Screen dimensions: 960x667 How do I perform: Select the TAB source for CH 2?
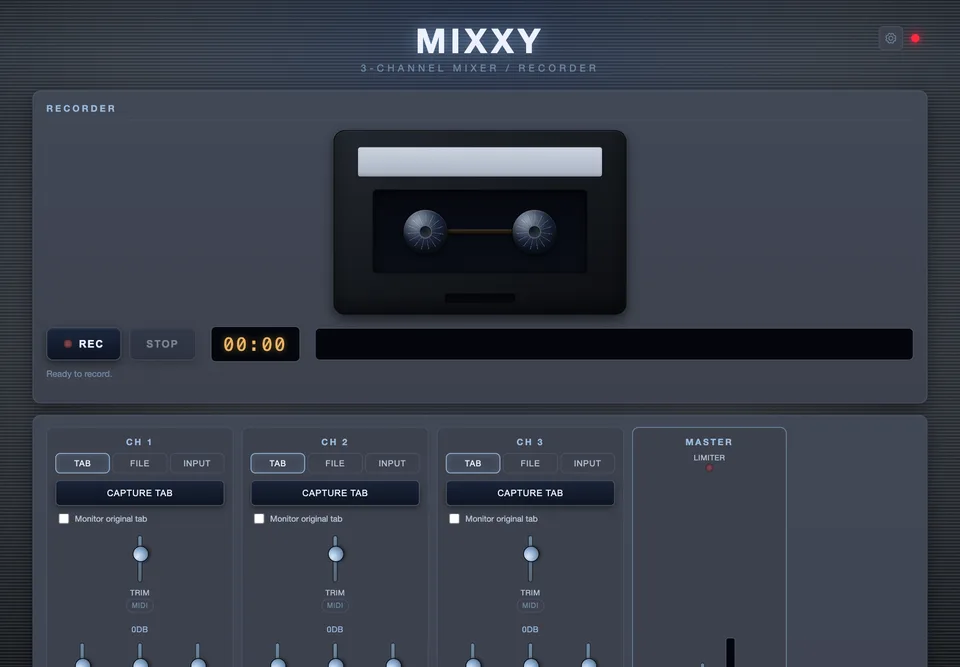pyautogui.click(x=278, y=463)
